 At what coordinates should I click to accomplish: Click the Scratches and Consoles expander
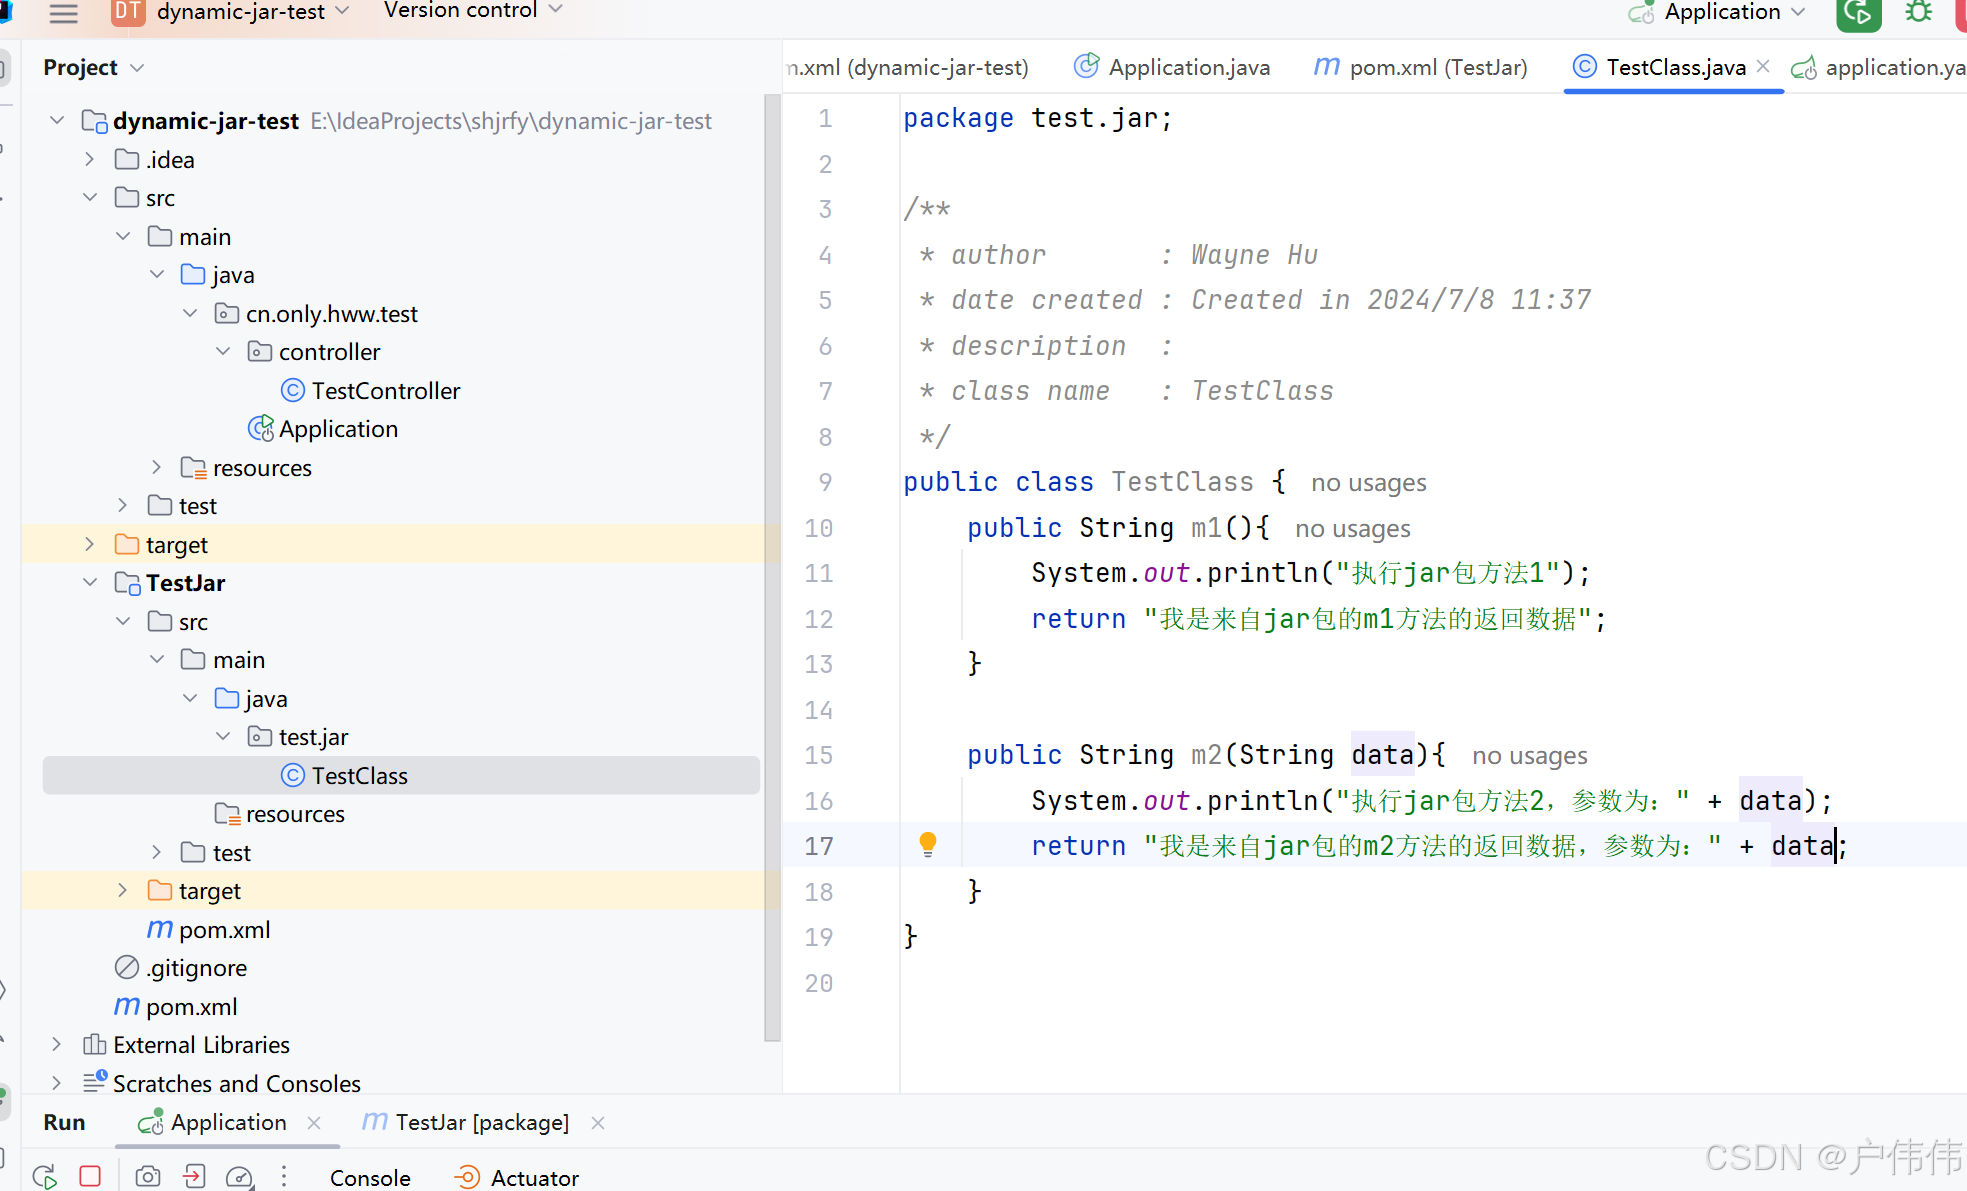(x=56, y=1083)
